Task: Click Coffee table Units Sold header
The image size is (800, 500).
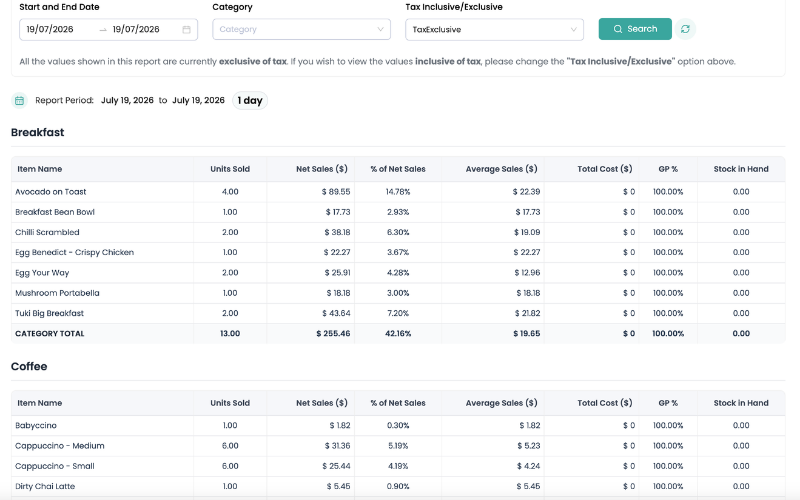Action: tap(230, 403)
